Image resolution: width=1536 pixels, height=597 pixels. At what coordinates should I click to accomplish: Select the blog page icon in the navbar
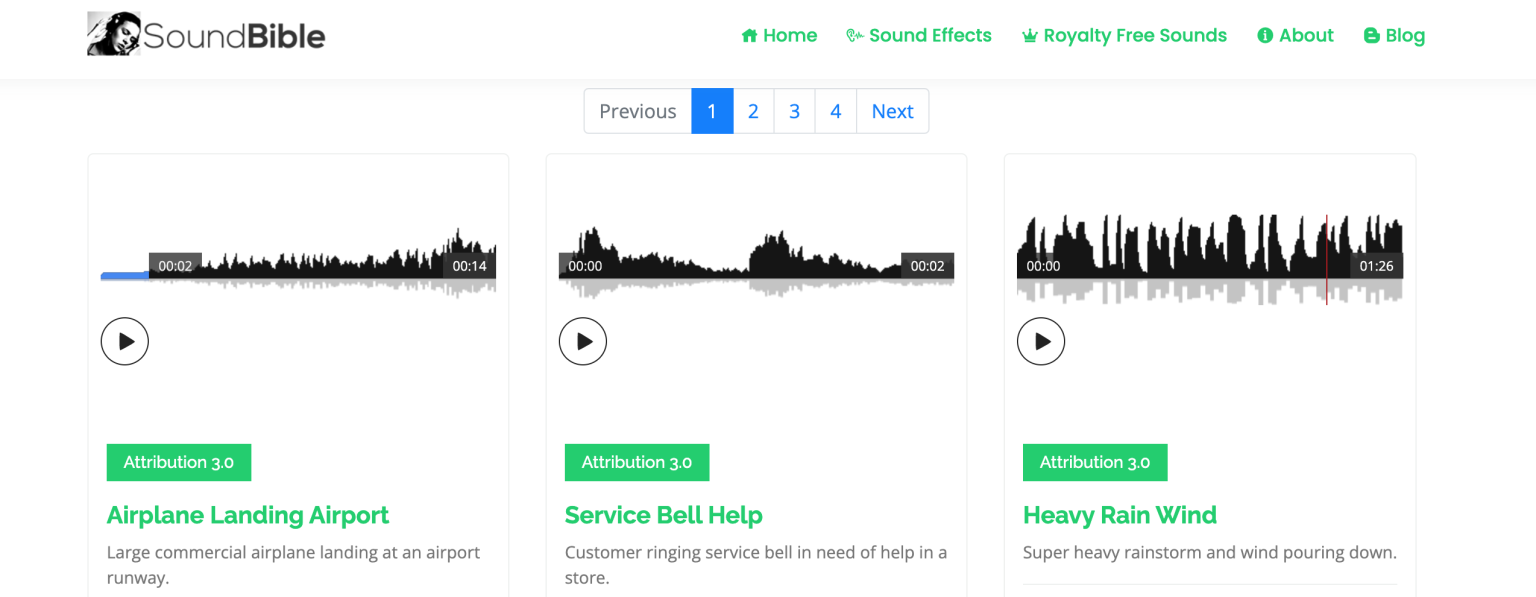pyautogui.click(x=1368, y=35)
